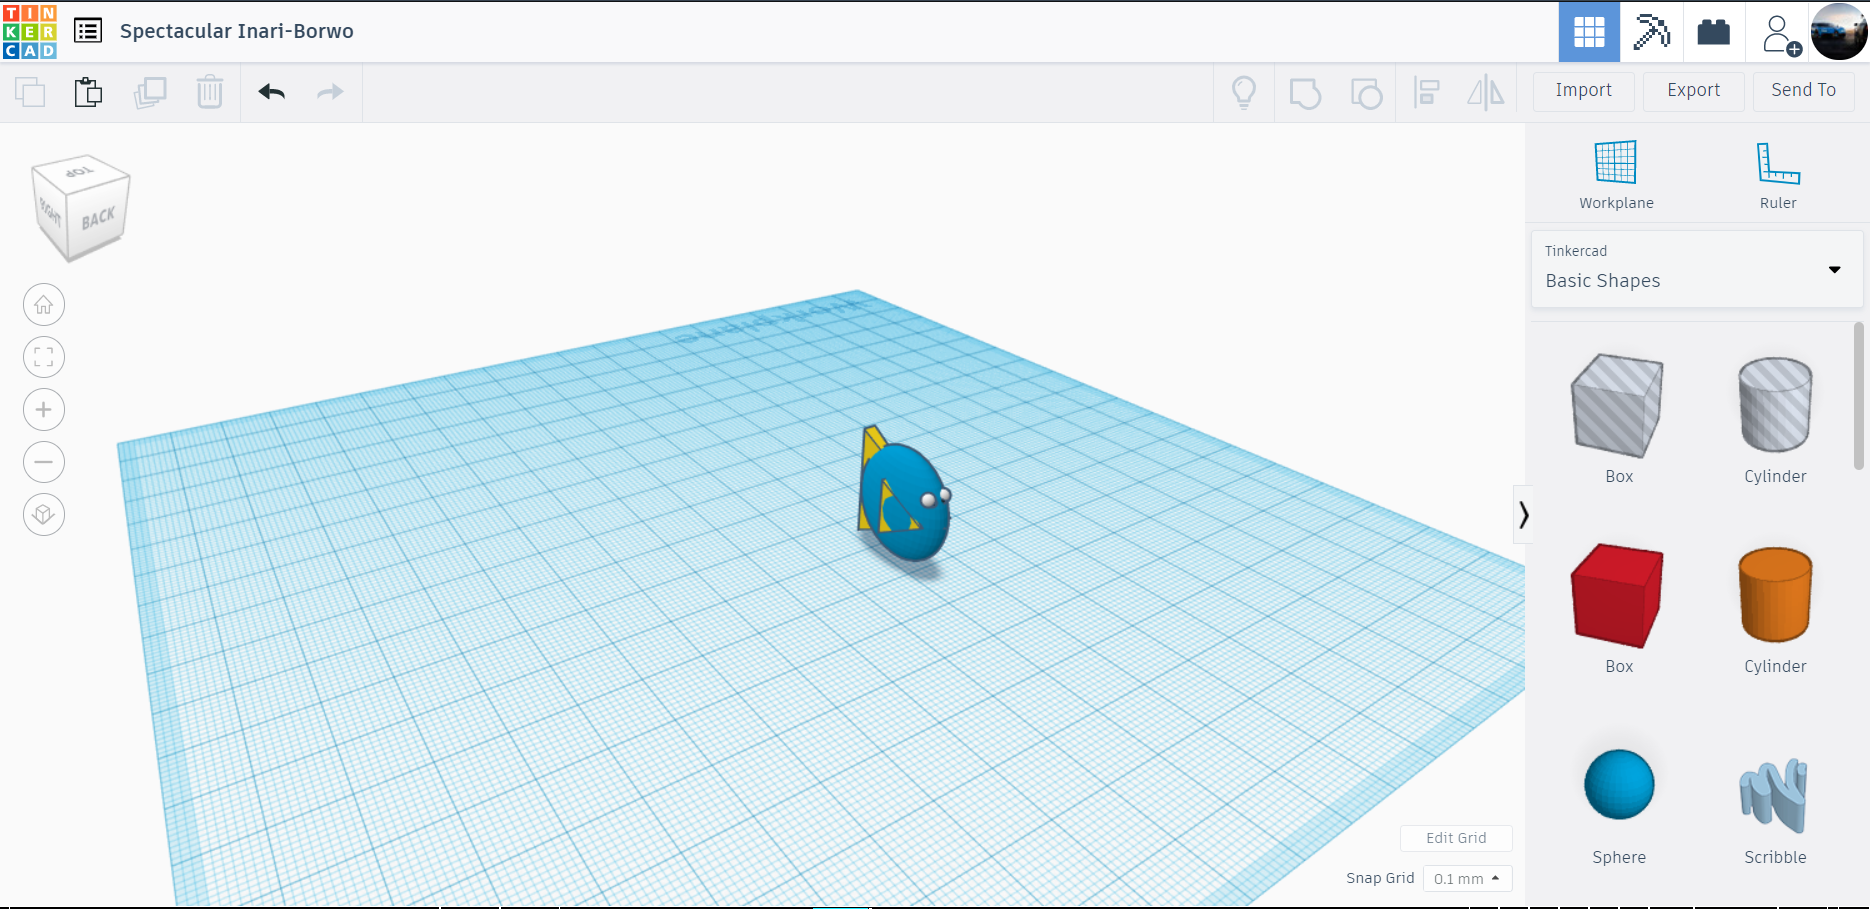The width and height of the screenshot is (1870, 909).
Task: Invite collaborators with add-person icon
Action: (1780, 34)
